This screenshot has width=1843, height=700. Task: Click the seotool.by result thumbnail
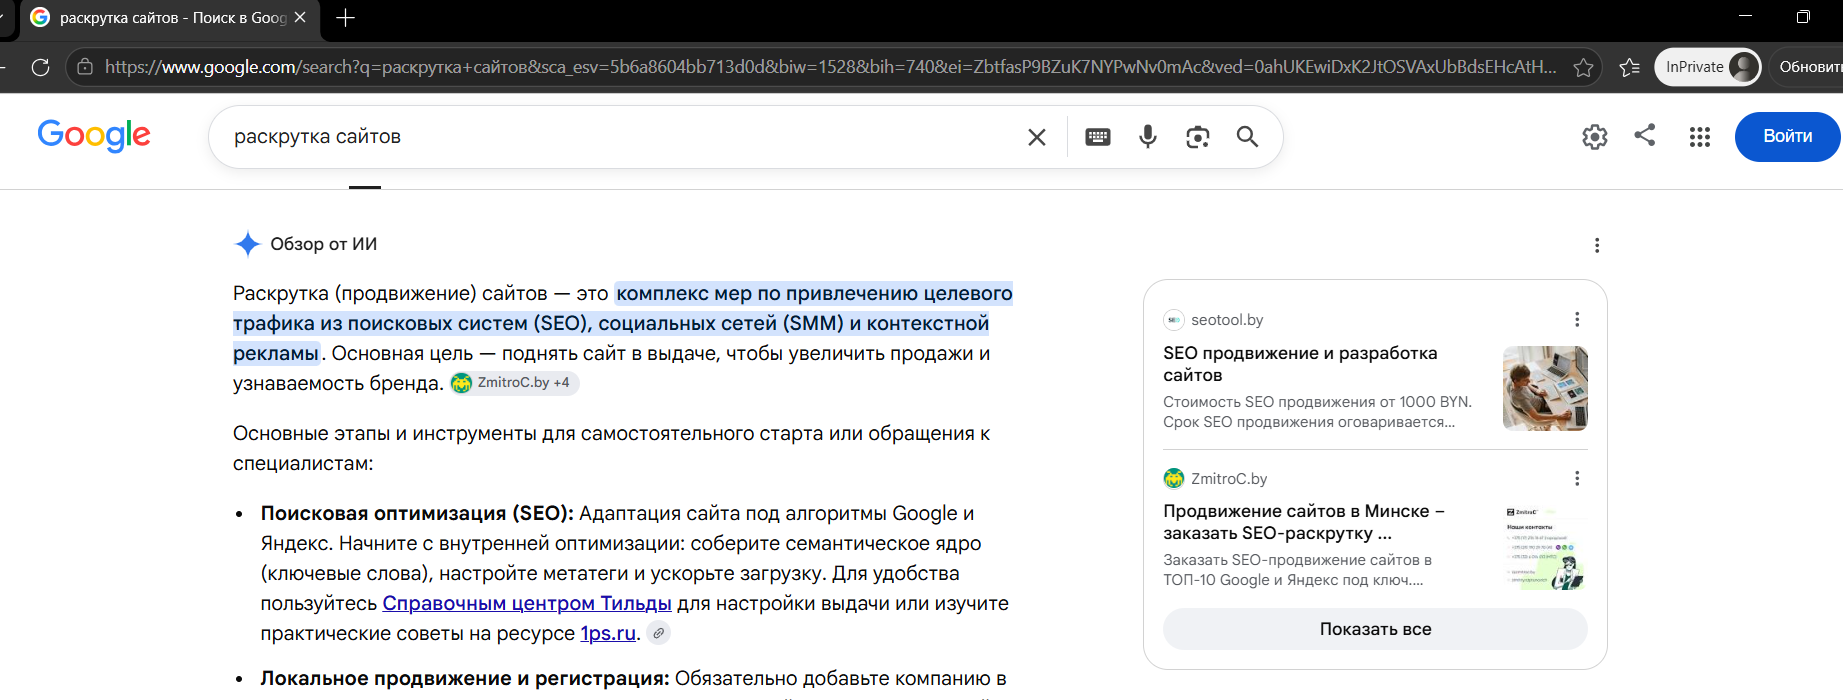tap(1545, 388)
